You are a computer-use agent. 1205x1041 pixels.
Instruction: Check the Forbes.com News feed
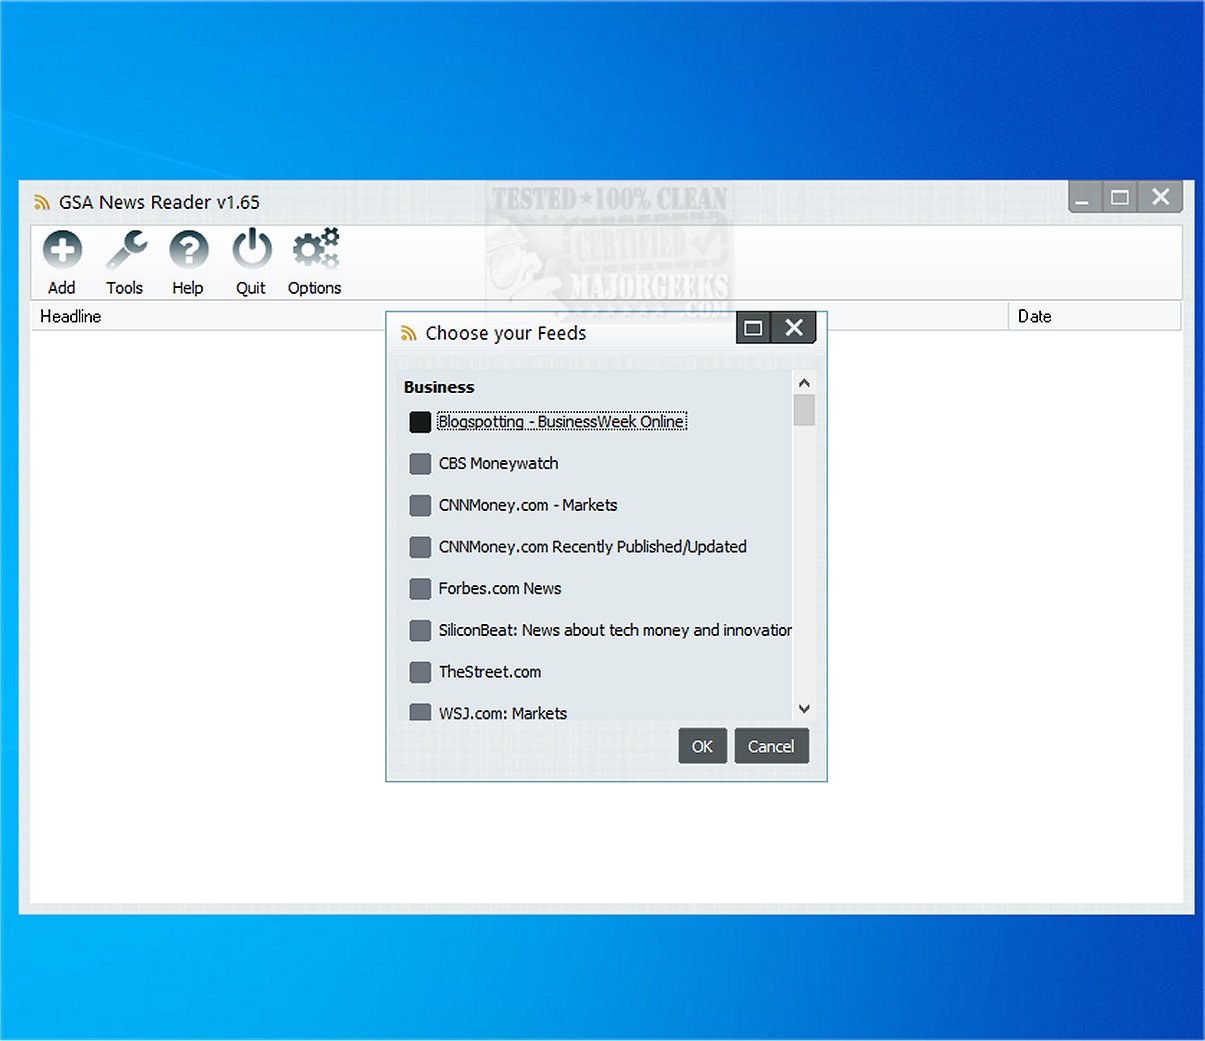[x=420, y=589]
